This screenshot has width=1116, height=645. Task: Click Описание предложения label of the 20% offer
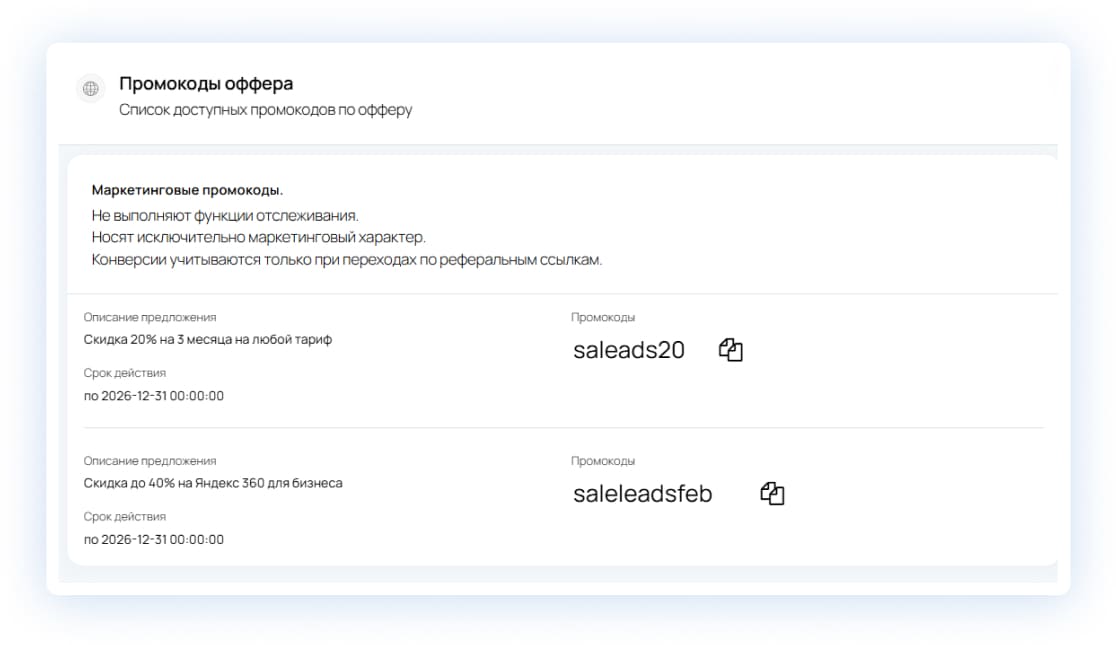tap(150, 317)
